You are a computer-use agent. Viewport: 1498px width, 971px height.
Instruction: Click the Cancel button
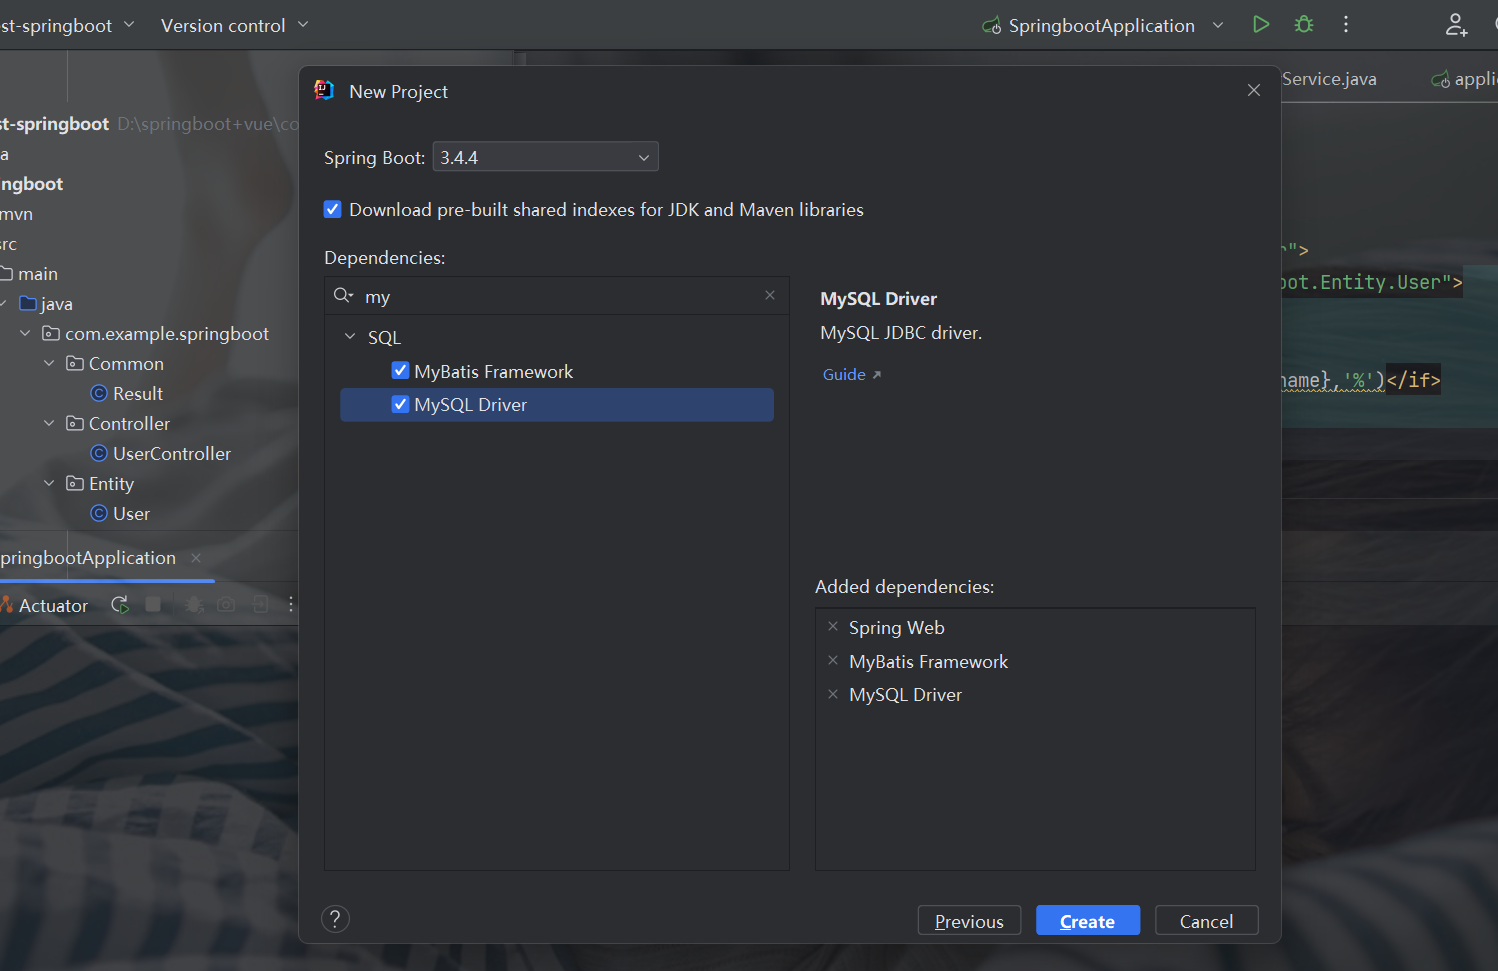pos(1206,920)
